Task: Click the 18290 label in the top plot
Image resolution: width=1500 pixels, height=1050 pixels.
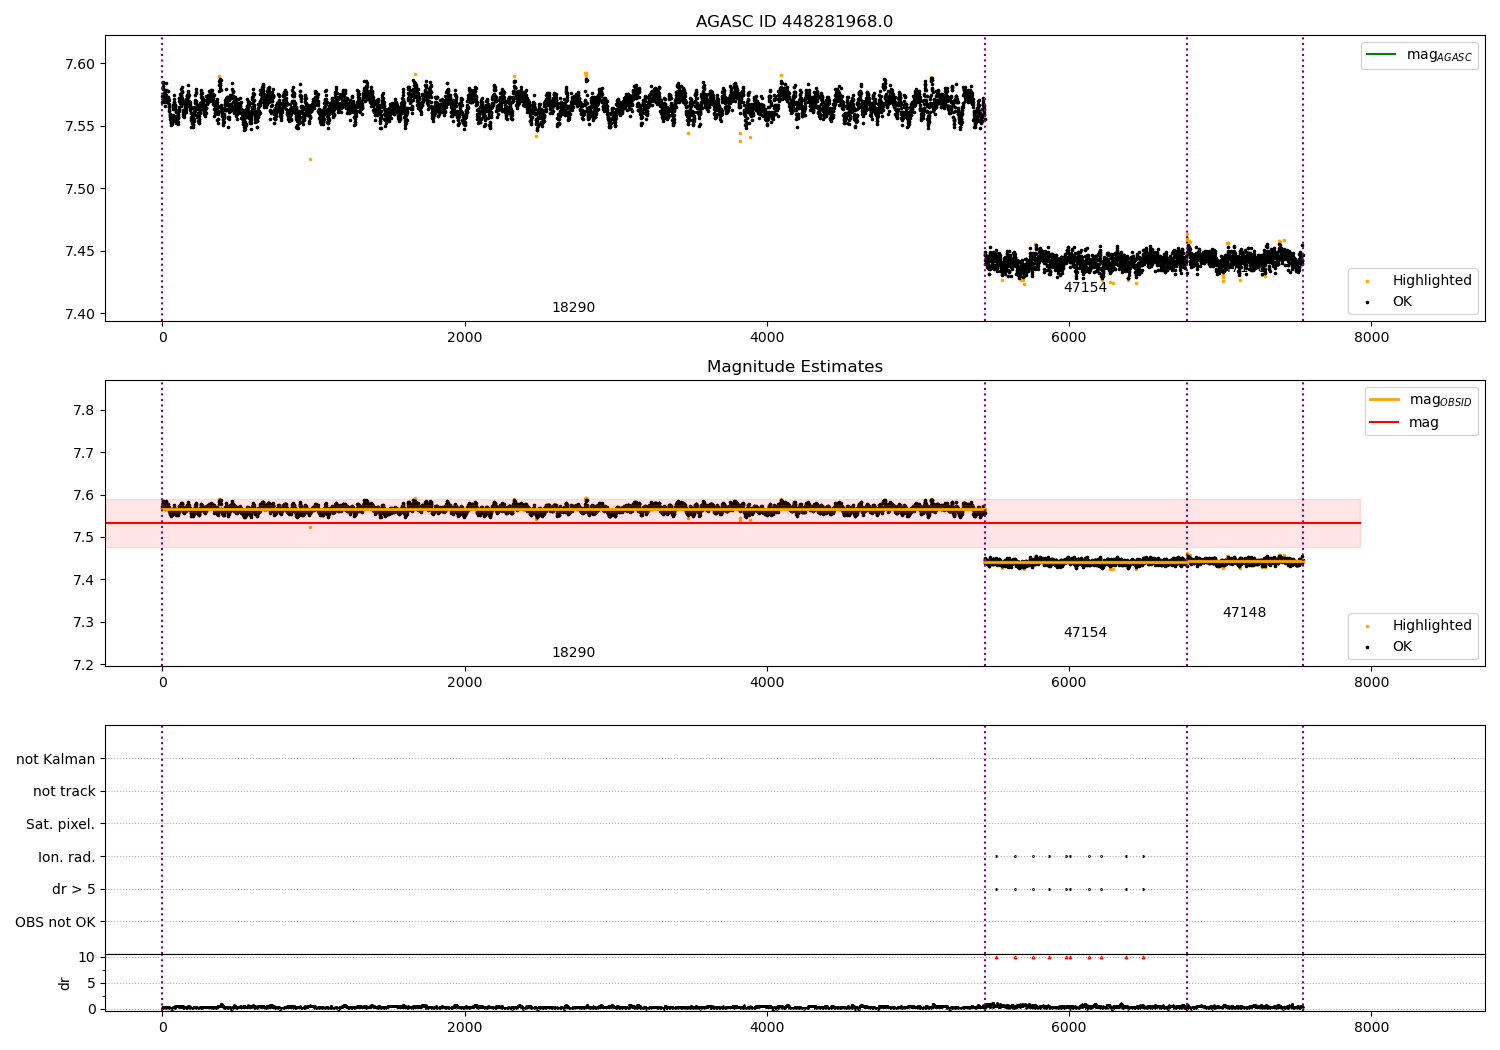Action: [x=573, y=307]
